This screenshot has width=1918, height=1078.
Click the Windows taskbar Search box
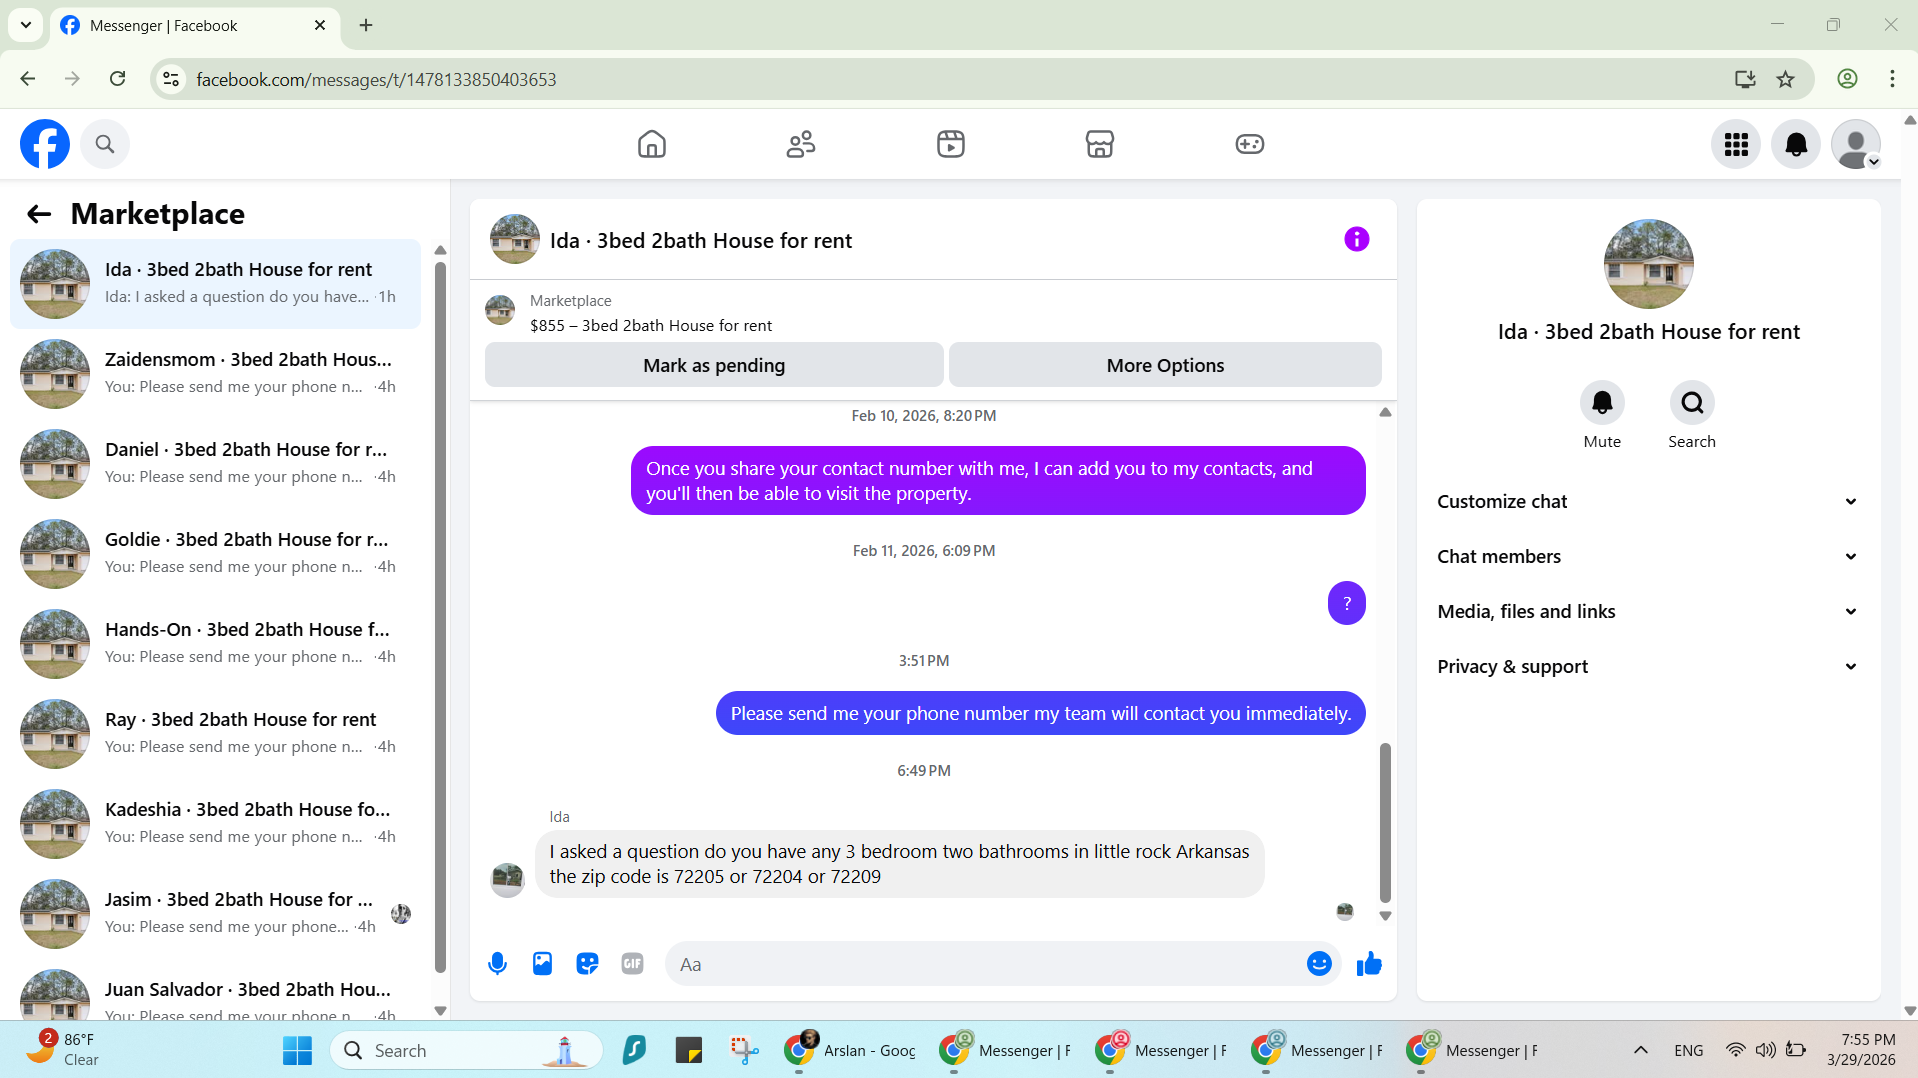[466, 1050]
